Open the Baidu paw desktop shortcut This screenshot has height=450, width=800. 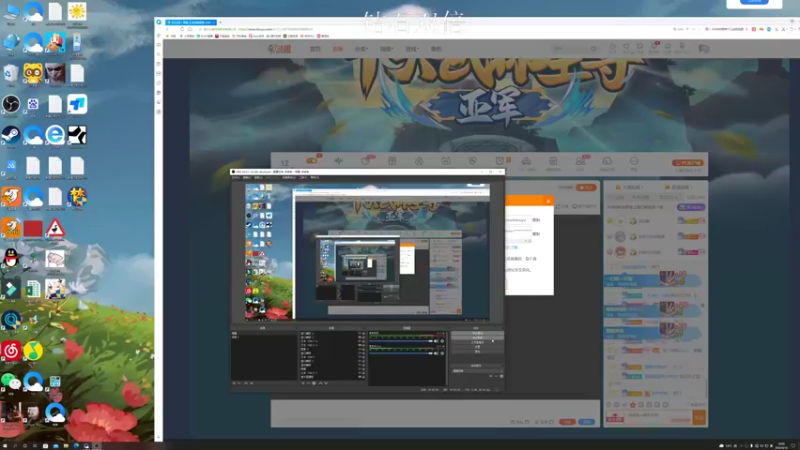click(33, 105)
